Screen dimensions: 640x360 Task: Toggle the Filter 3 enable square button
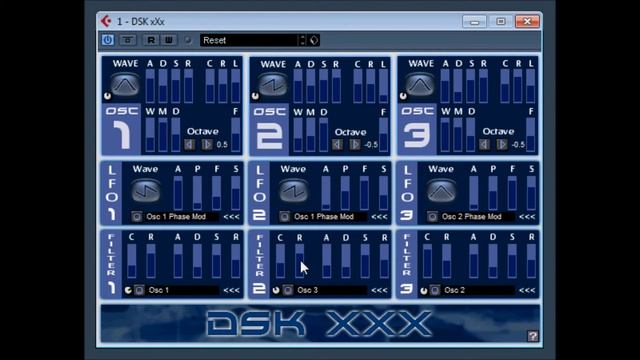click(435, 290)
